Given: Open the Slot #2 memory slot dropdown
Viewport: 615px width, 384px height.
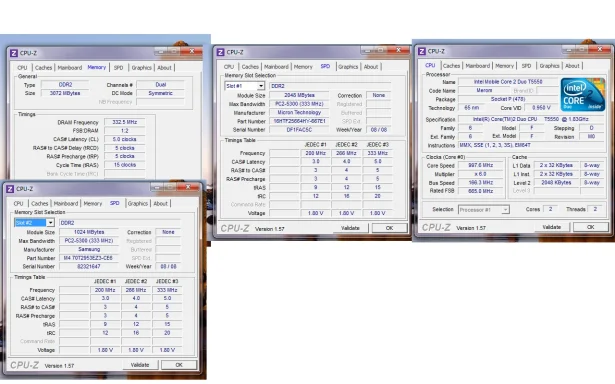Looking at the screenshot, I should [50, 223].
